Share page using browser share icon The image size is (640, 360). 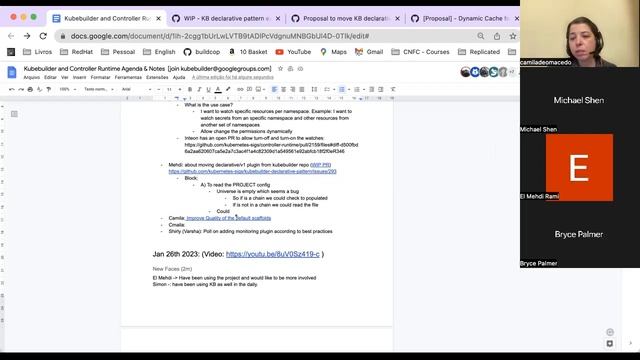pyautogui.click(x=497, y=36)
